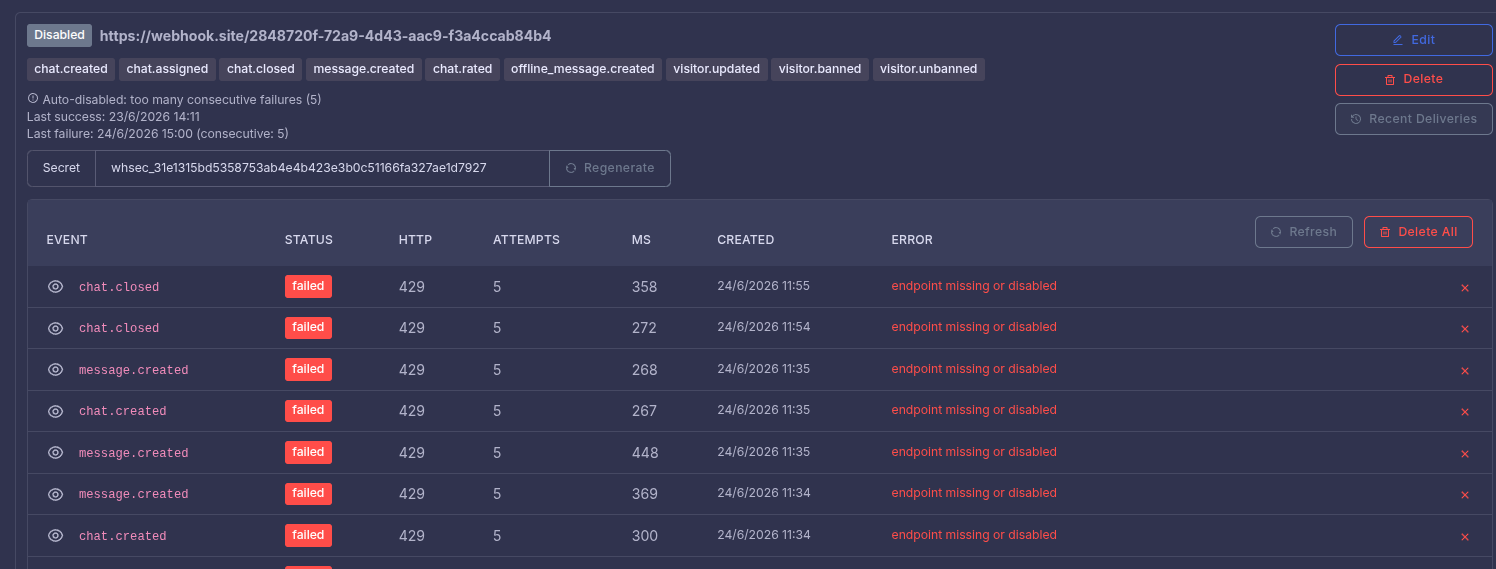Click the MS column header

coord(641,240)
